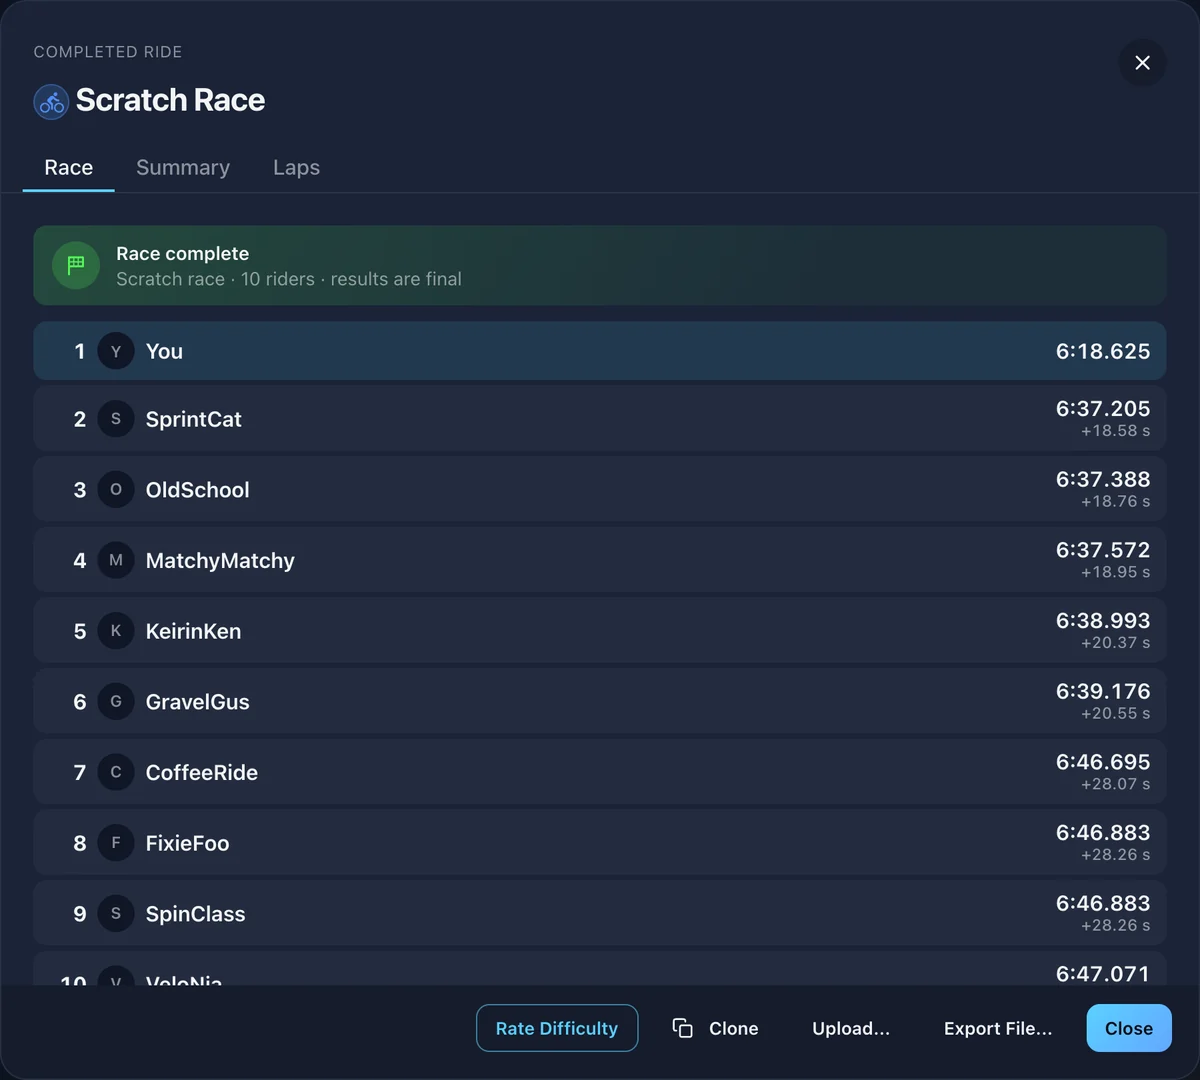The width and height of the screenshot is (1200, 1080).
Task: Click MatchyMatchy's time 6:37.572
Action: click(1103, 550)
